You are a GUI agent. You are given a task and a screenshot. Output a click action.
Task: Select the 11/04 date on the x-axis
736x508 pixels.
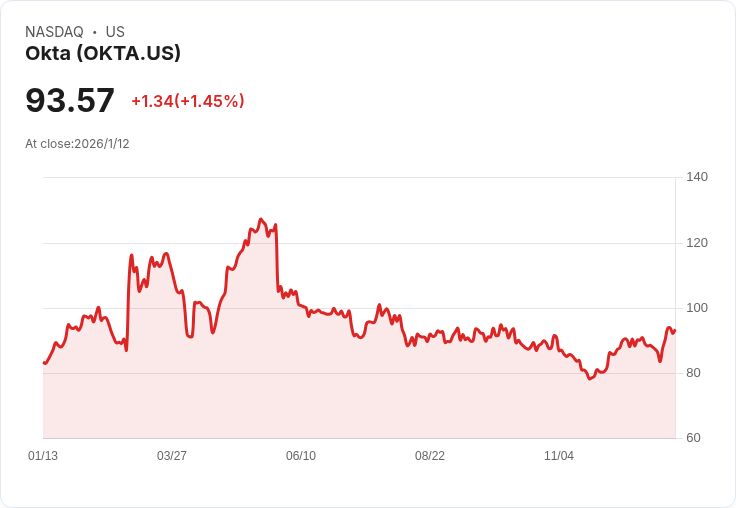click(x=559, y=456)
